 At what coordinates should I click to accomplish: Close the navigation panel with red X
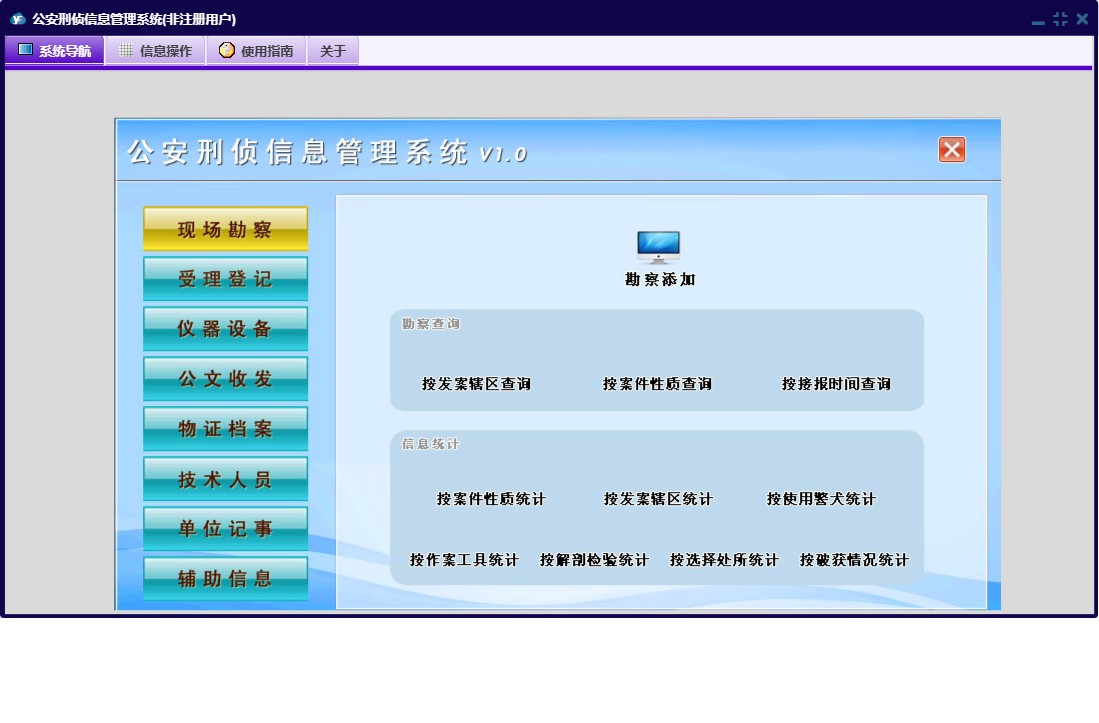click(951, 150)
